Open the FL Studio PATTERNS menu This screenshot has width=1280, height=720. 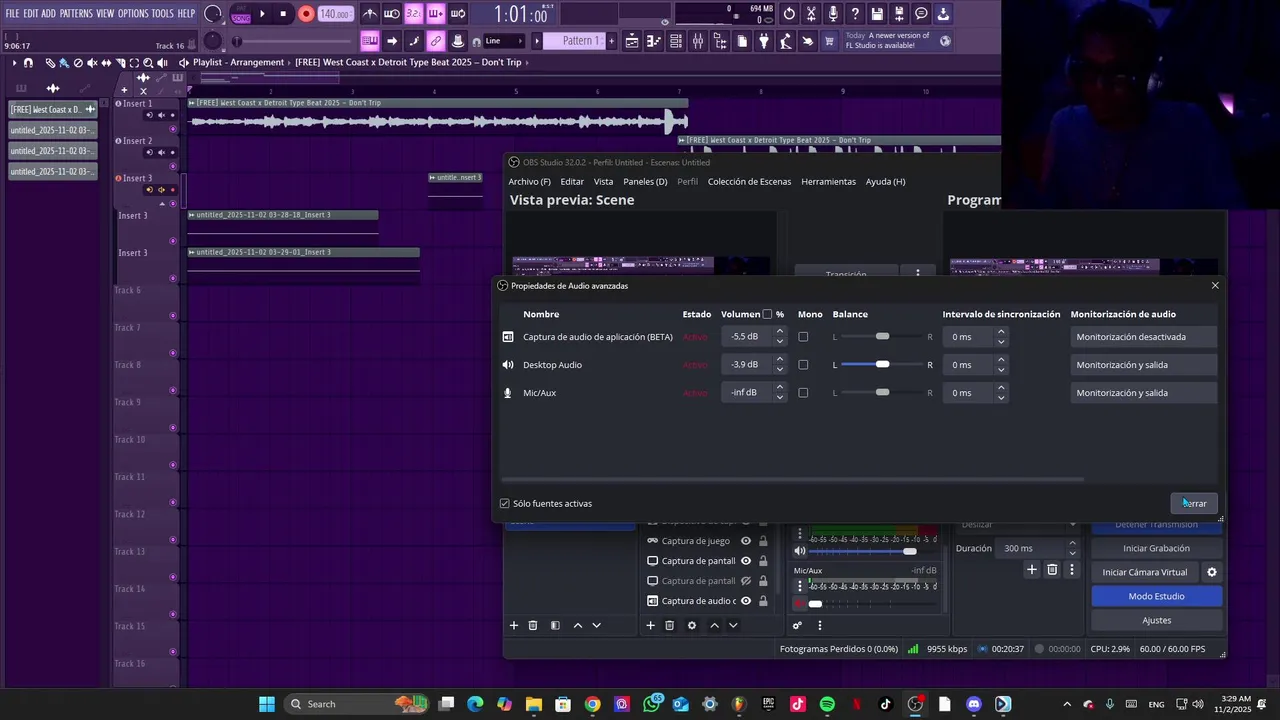pyautogui.click(x=76, y=14)
